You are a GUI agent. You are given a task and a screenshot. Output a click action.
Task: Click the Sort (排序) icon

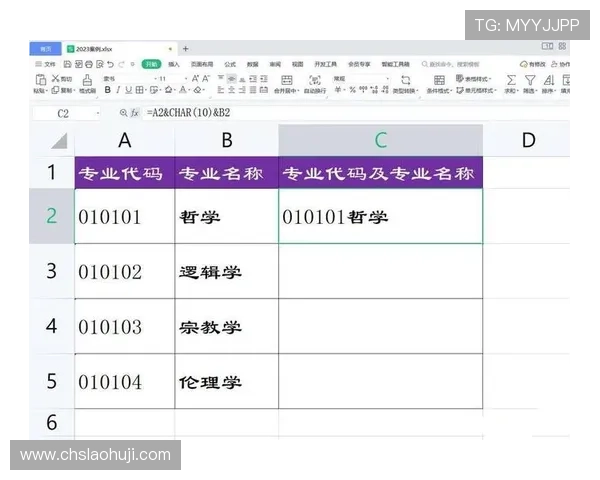pos(549,80)
